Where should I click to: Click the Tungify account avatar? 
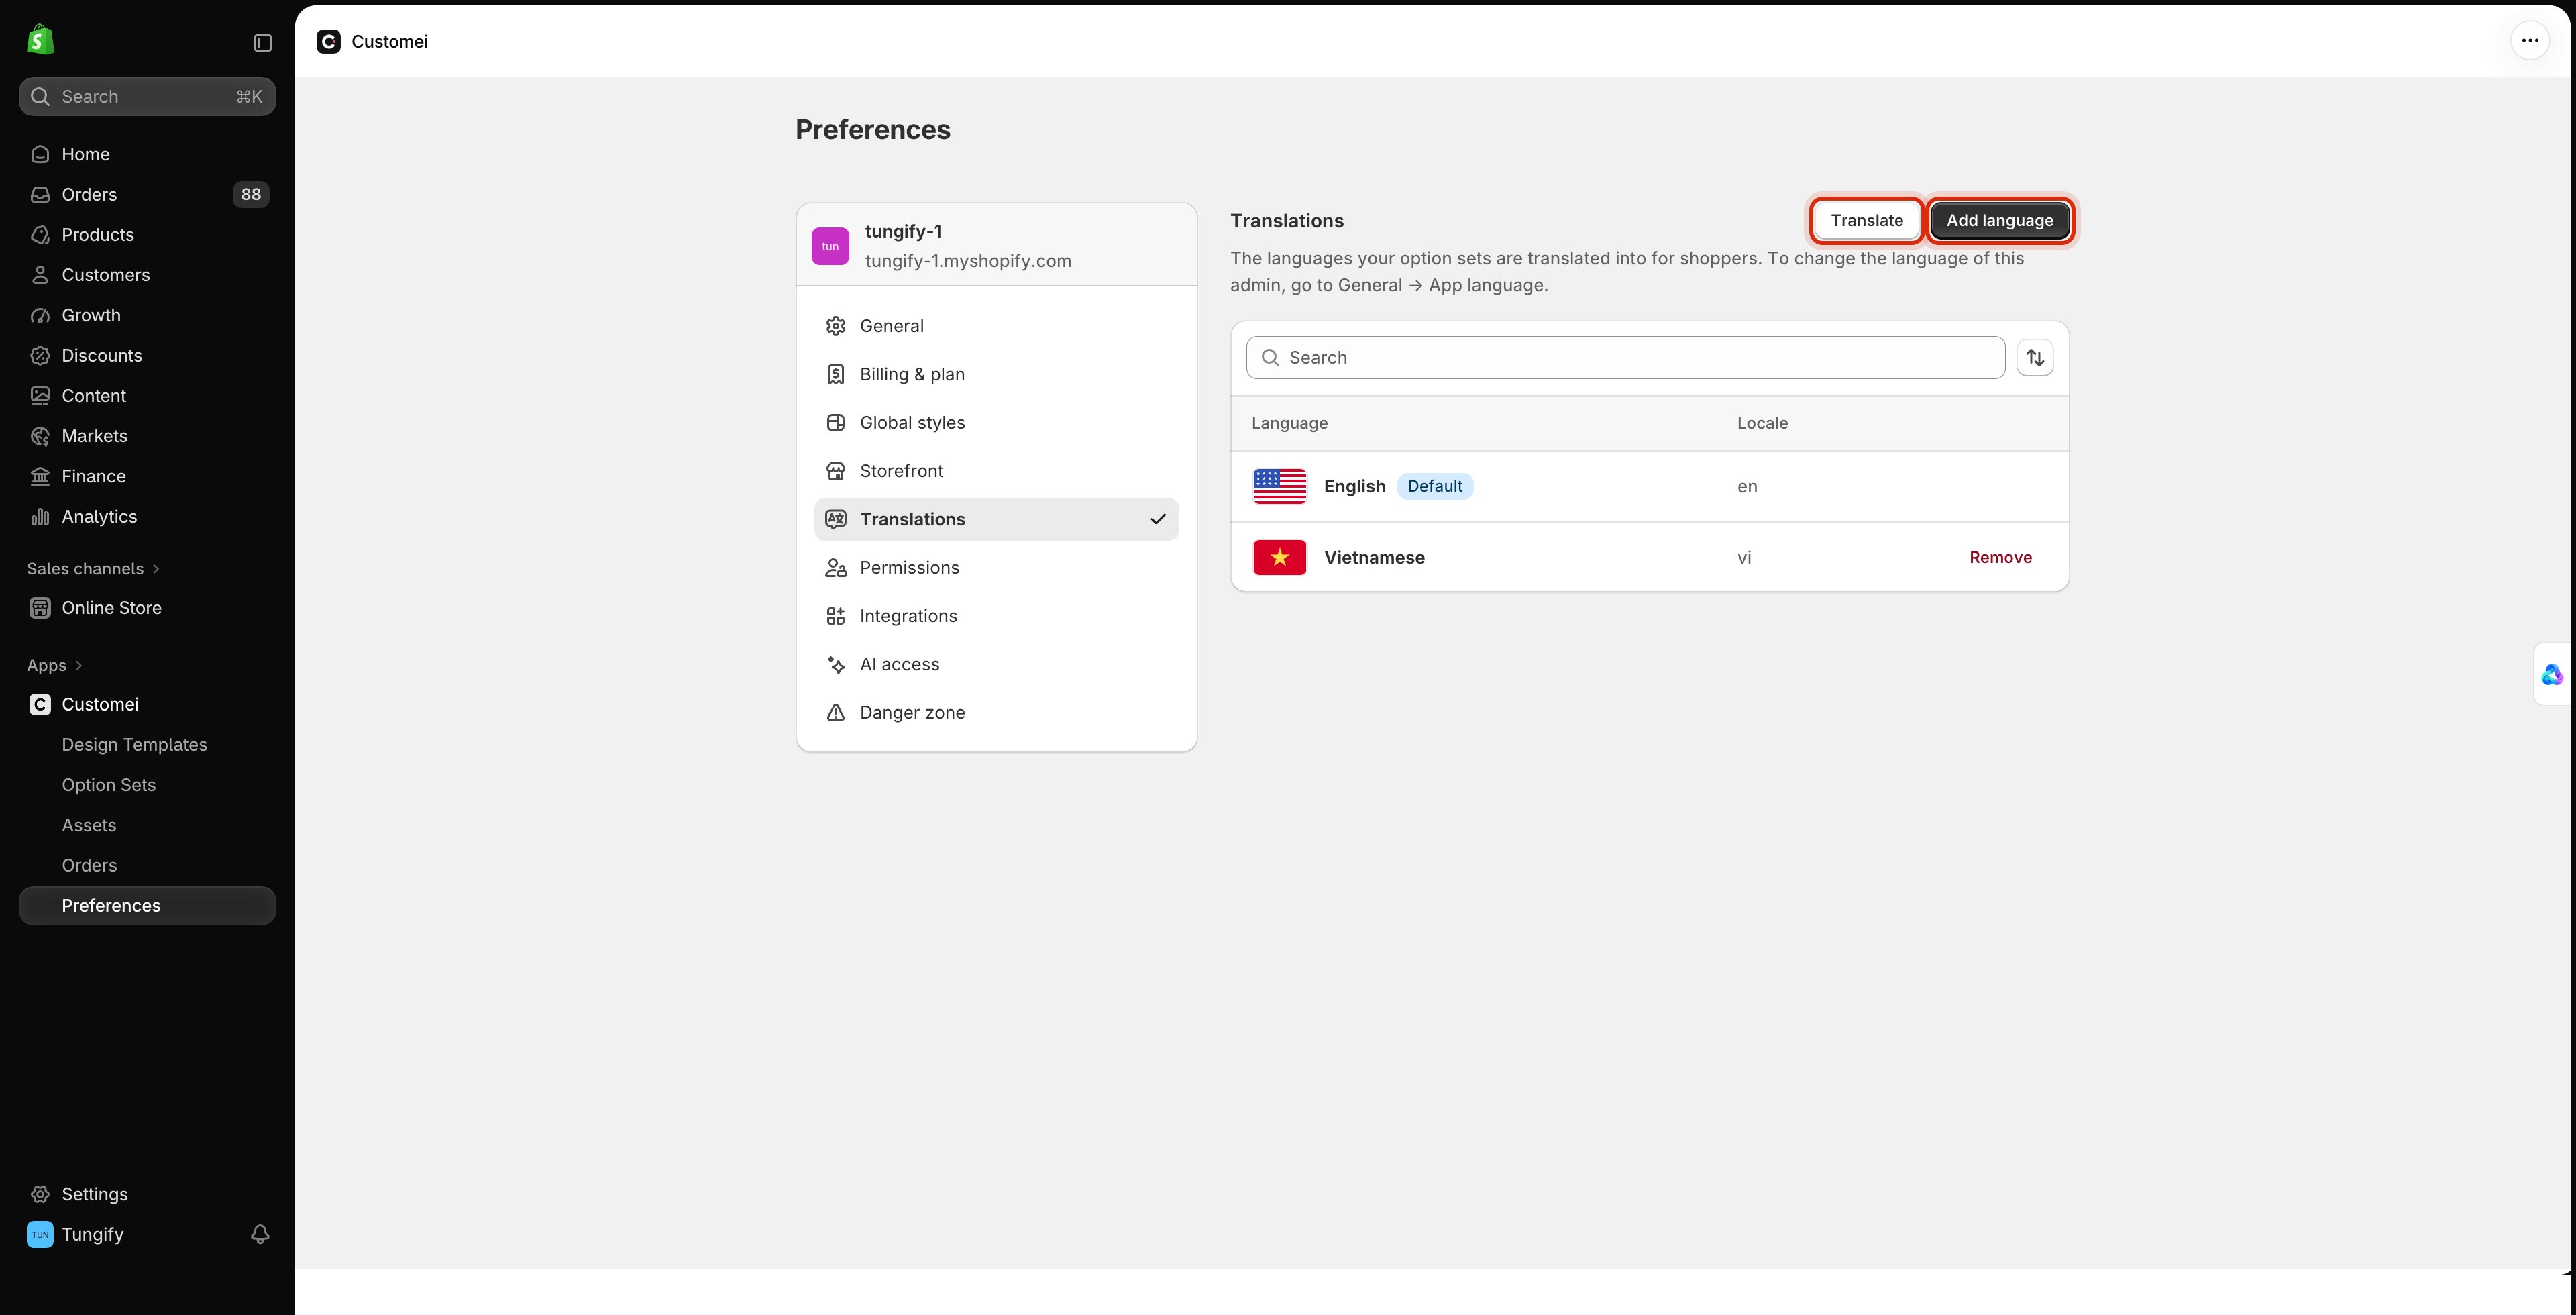click(x=40, y=1235)
